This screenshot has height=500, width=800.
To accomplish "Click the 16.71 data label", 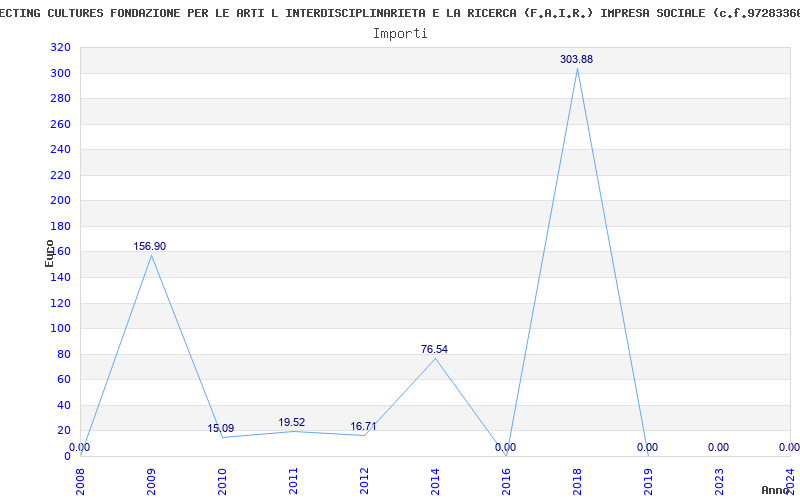I will coord(363,427).
